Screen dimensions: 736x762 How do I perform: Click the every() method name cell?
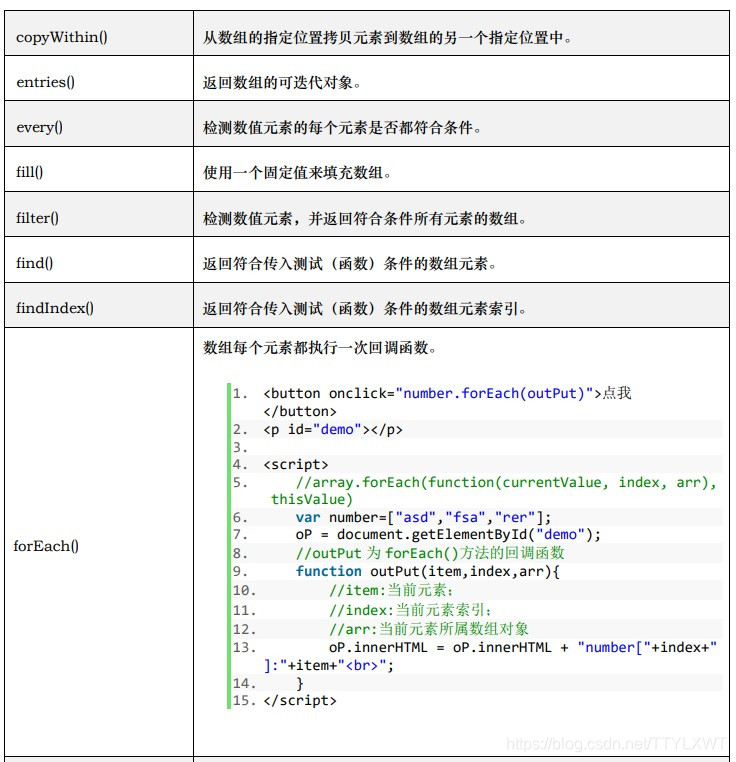(x=99, y=123)
